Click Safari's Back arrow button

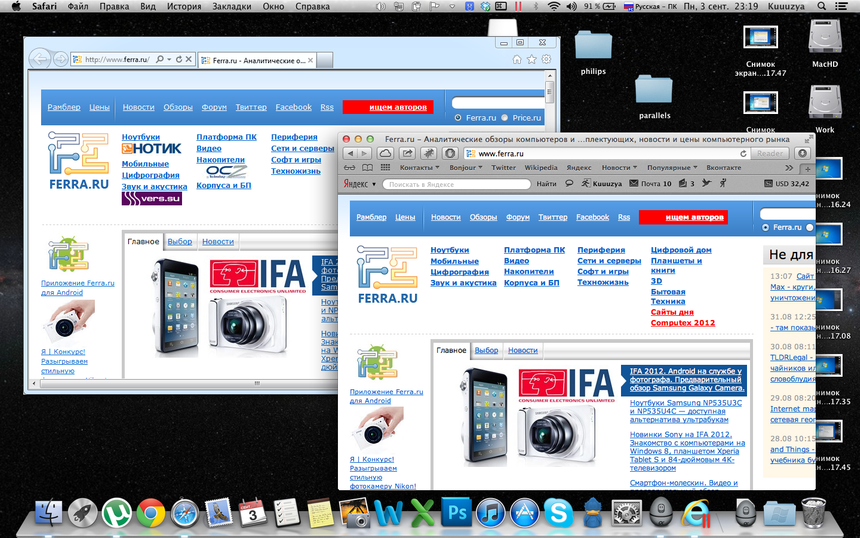tap(350, 154)
